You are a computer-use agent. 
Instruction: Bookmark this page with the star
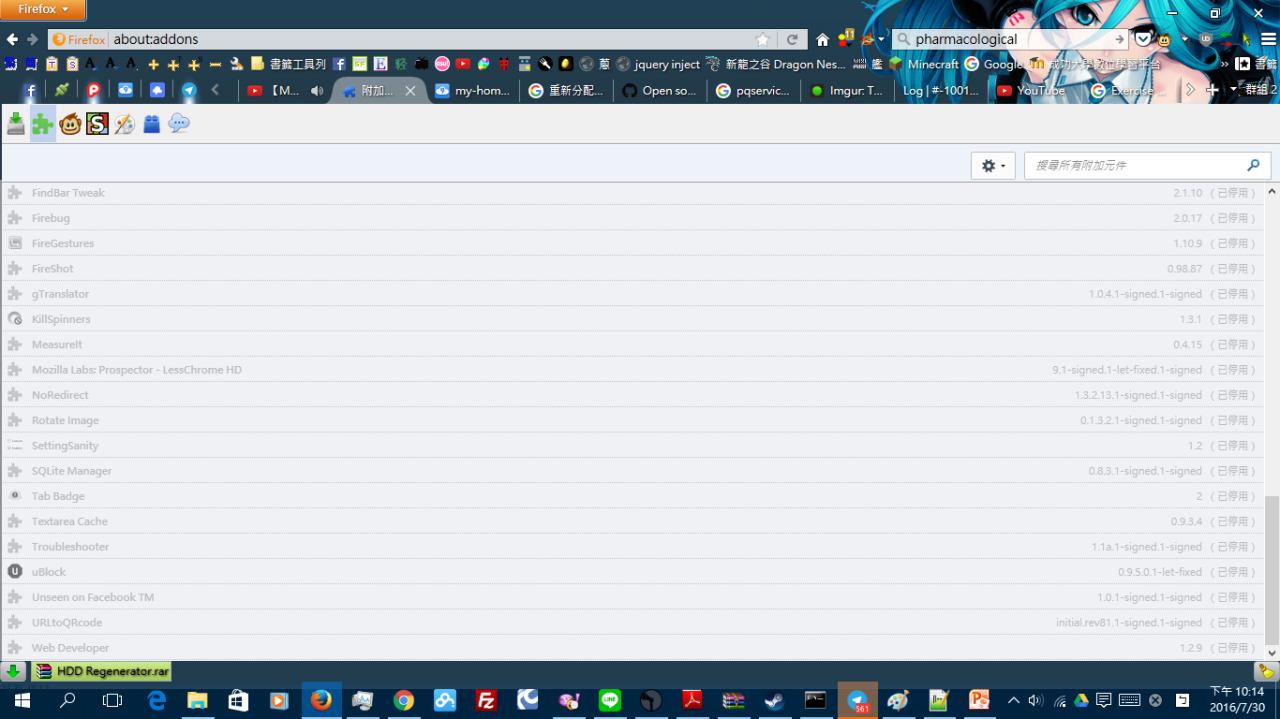764,39
